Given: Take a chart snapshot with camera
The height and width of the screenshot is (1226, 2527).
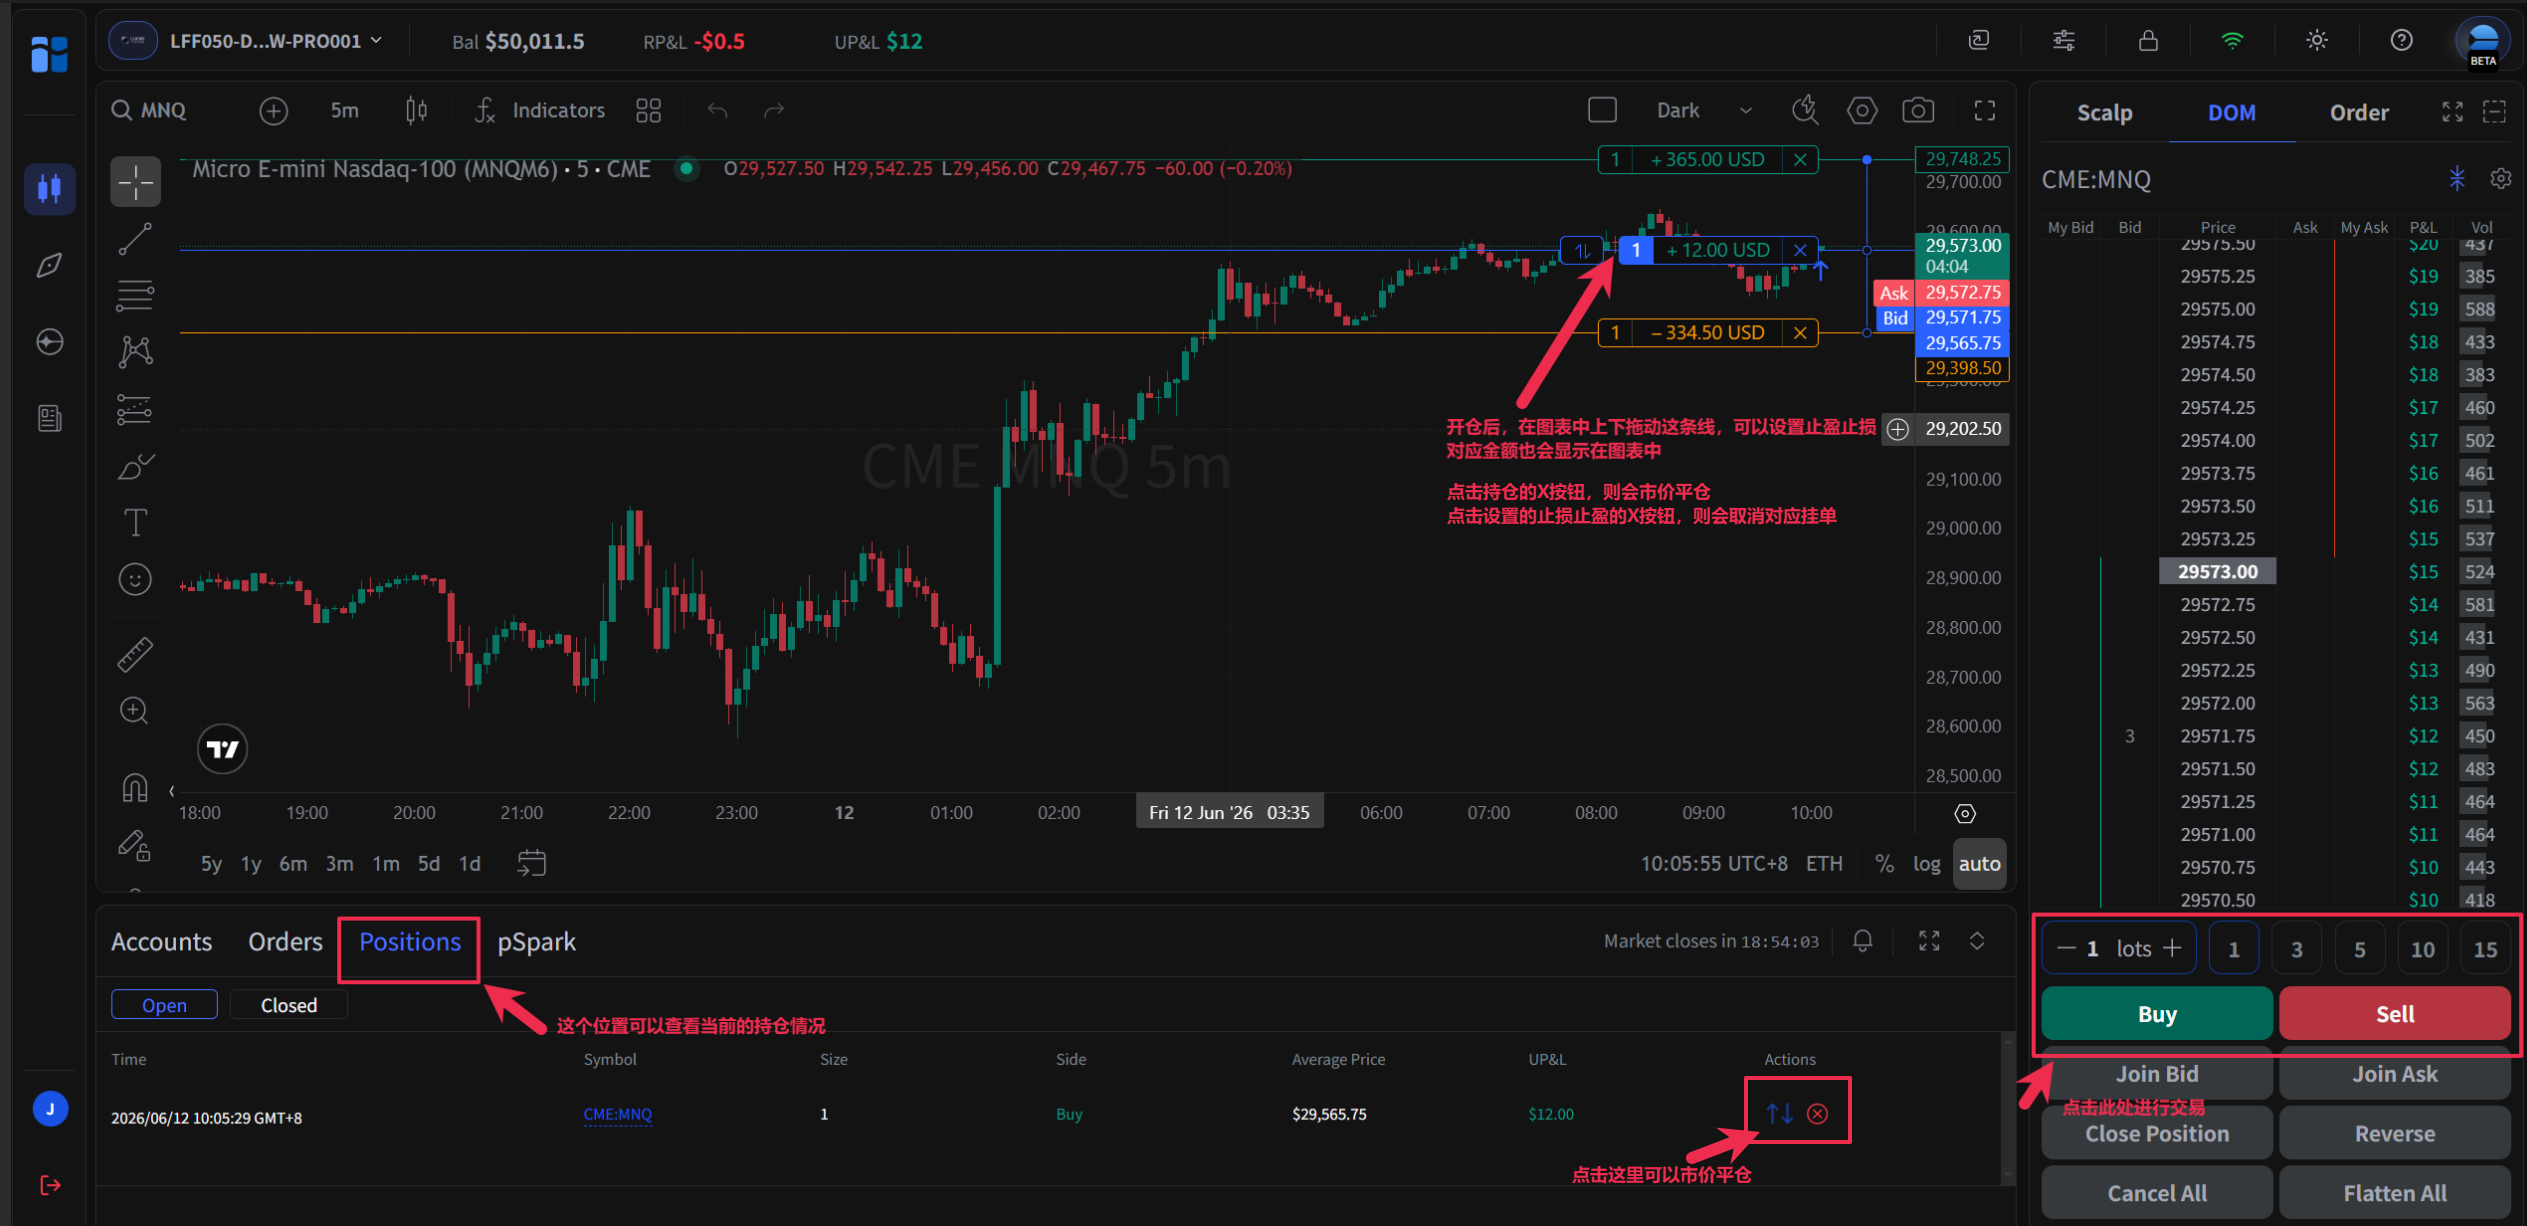Looking at the screenshot, I should tap(1918, 111).
